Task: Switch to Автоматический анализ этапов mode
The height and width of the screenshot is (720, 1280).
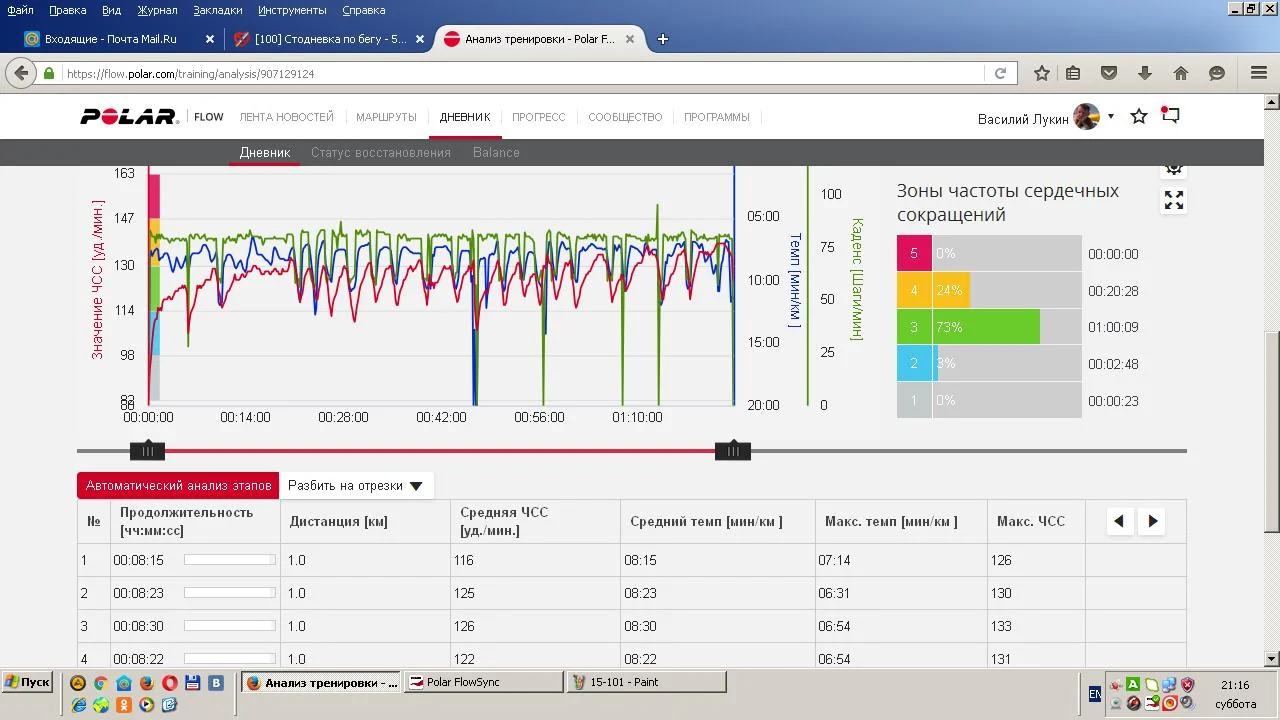Action: pyautogui.click(x=178, y=485)
